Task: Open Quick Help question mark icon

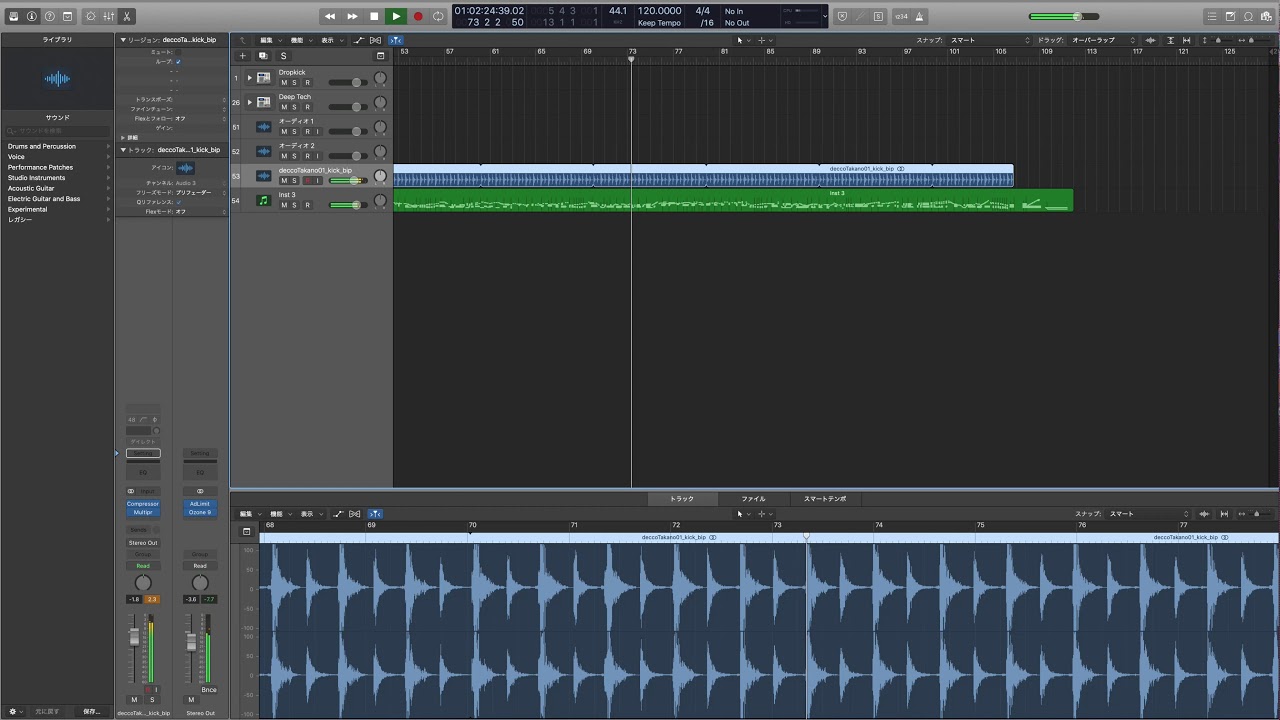Action: pos(49,16)
